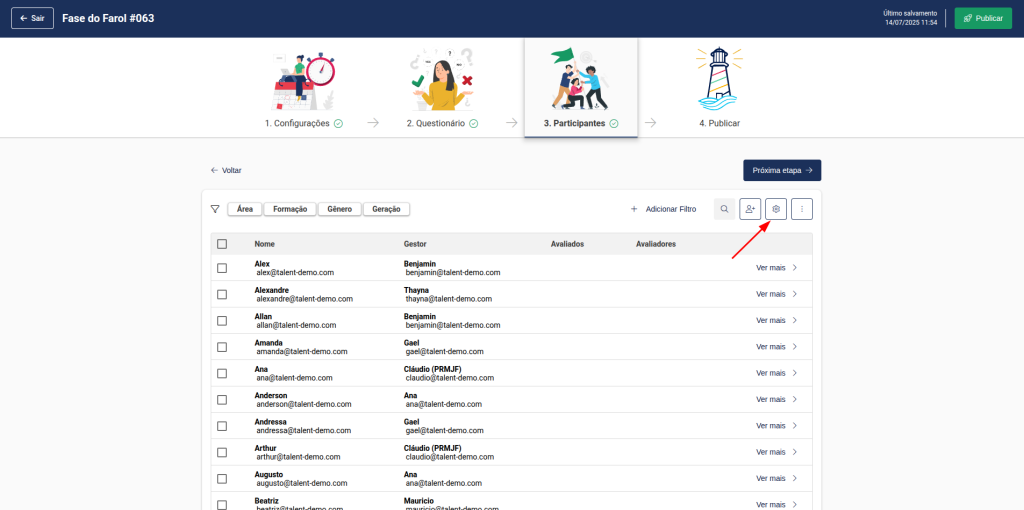Go to the 3. Participantes step tab
The height and width of the screenshot is (510, 1024).
click(580, 123)
